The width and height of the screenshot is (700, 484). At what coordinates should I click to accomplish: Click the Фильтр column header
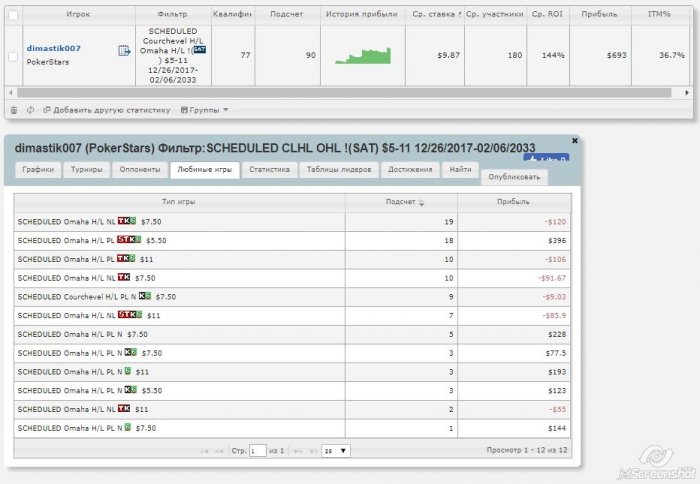point(173,14)
